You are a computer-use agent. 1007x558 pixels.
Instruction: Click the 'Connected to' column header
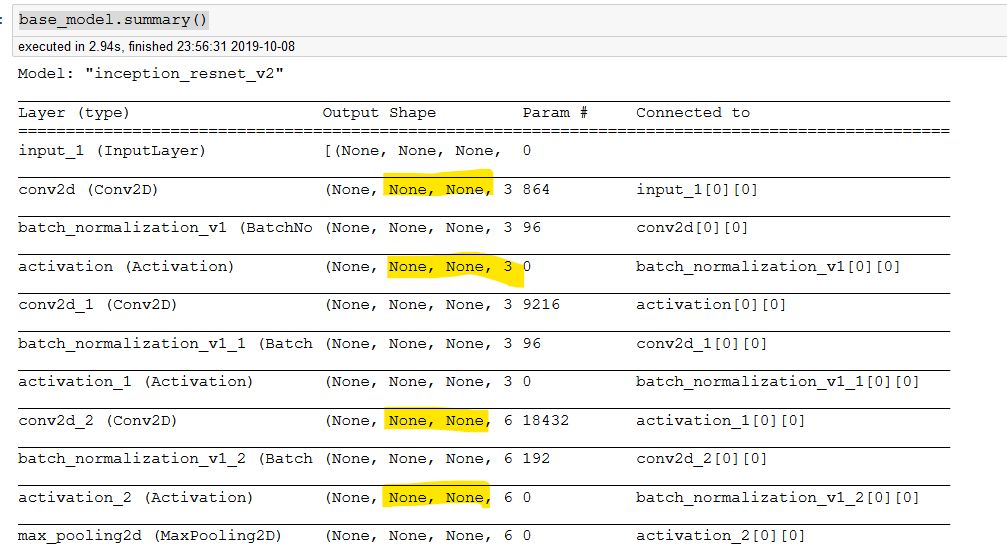[693, 112]
